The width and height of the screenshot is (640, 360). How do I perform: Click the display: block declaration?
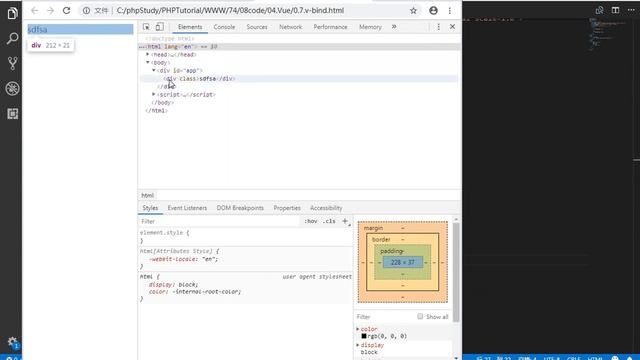click(173, 284)
